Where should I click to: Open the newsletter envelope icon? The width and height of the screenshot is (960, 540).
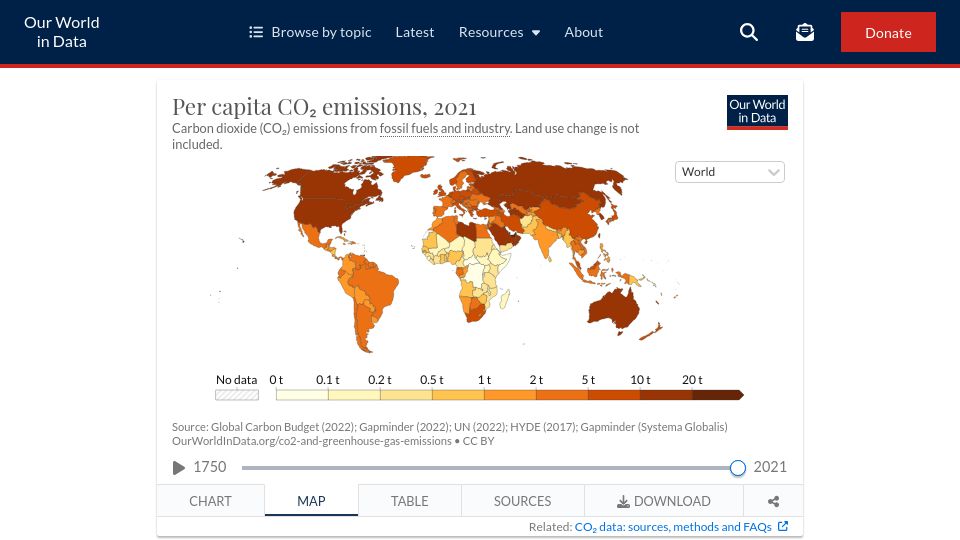click(x=804, y=32)
